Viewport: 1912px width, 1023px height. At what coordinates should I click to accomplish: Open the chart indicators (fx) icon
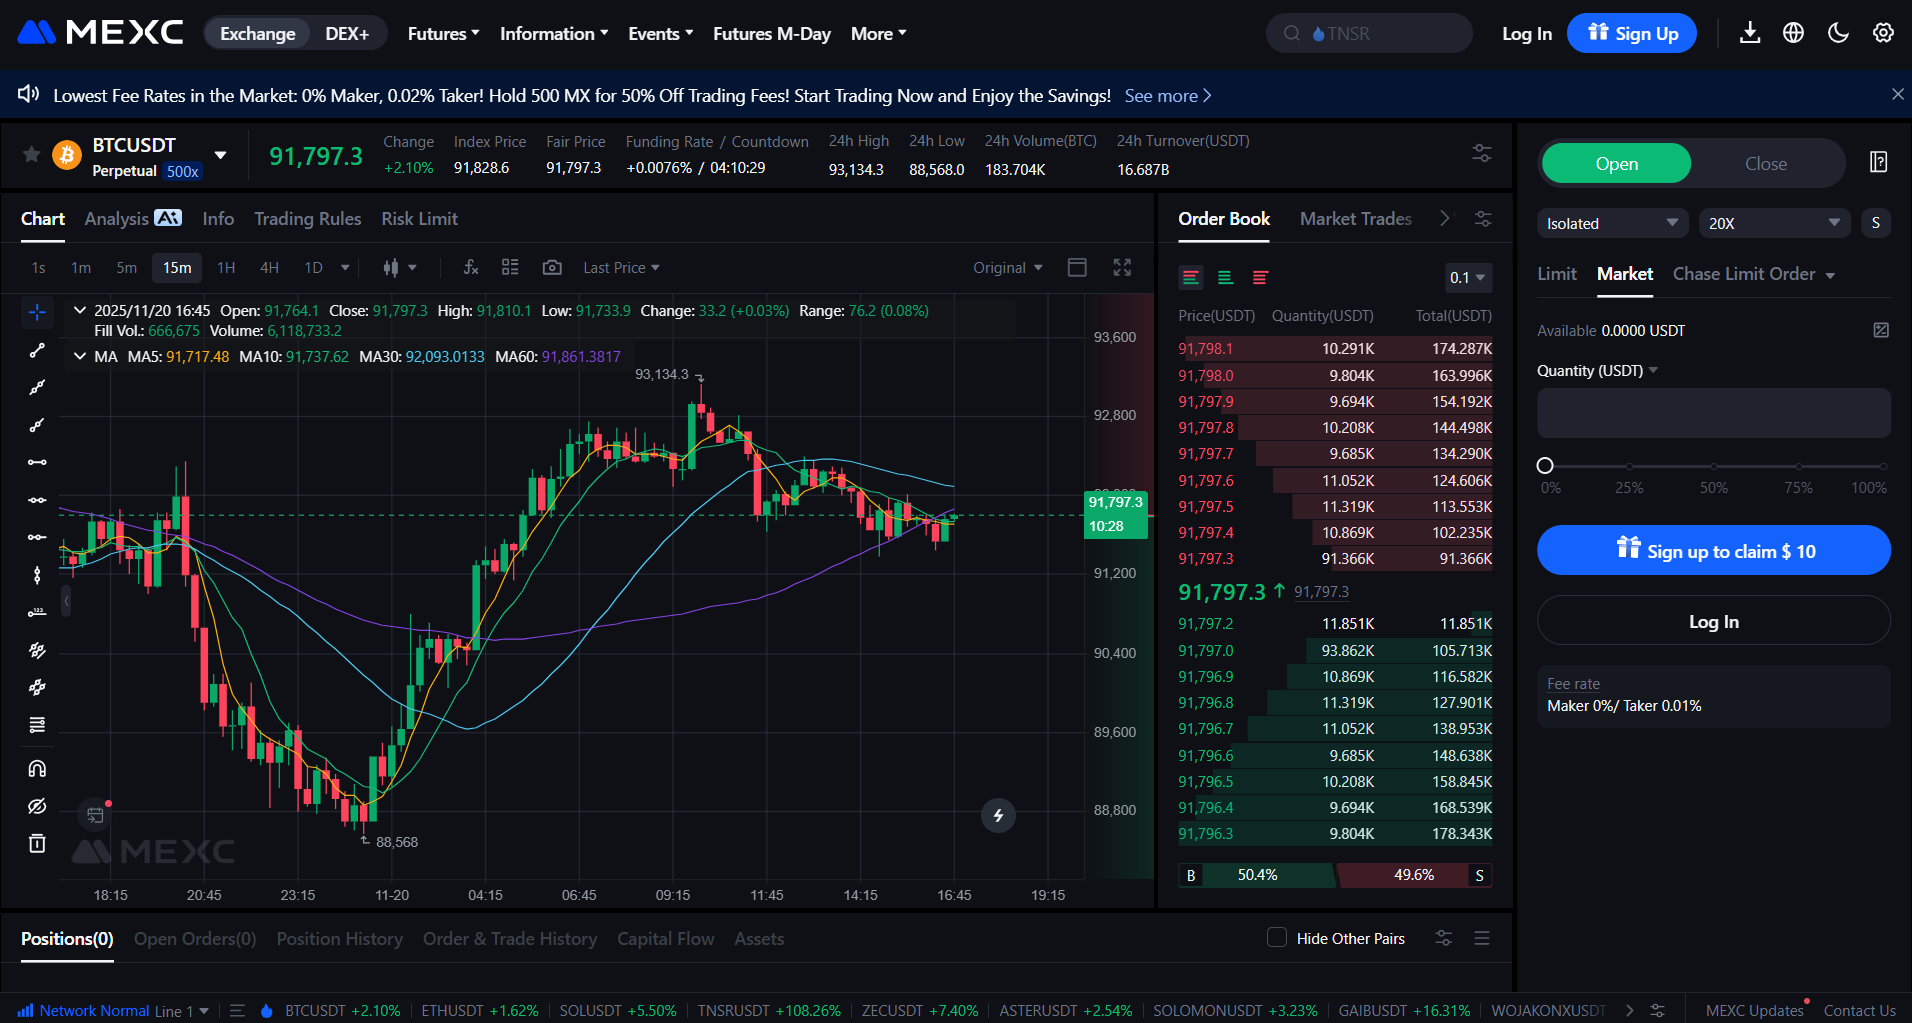coord(471,267)
